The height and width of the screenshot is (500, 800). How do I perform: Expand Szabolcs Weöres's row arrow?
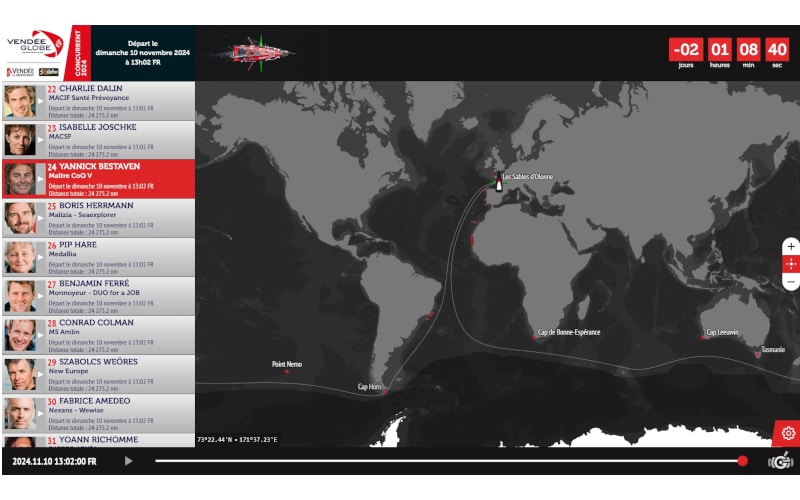40,374
